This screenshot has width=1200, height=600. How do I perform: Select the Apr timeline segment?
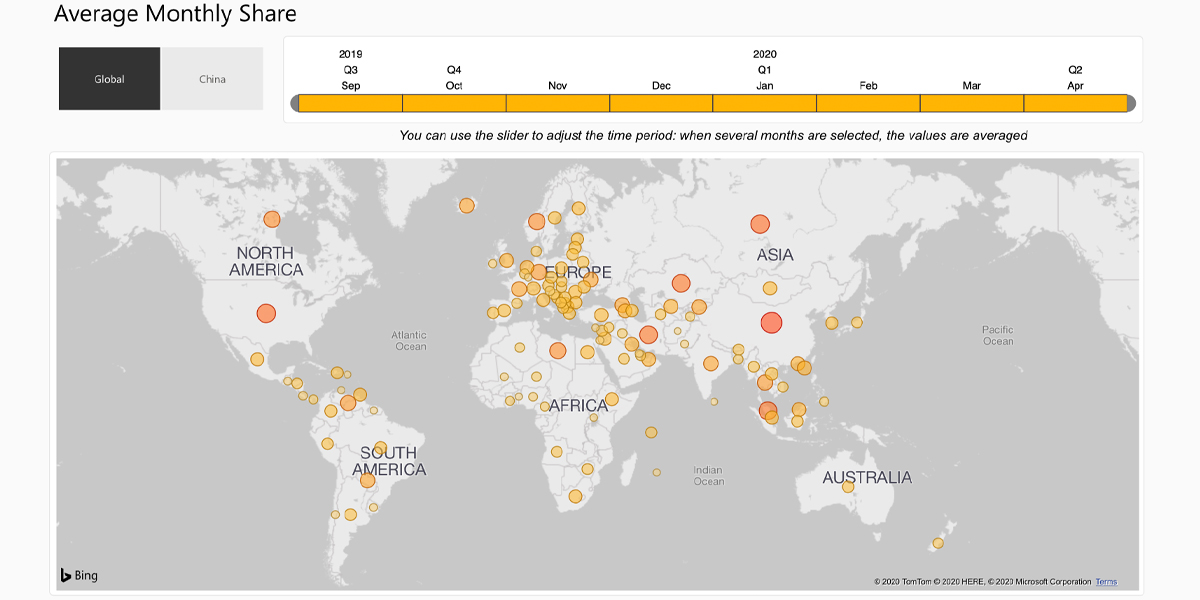pyautogui.click(x=1076, y=103)
